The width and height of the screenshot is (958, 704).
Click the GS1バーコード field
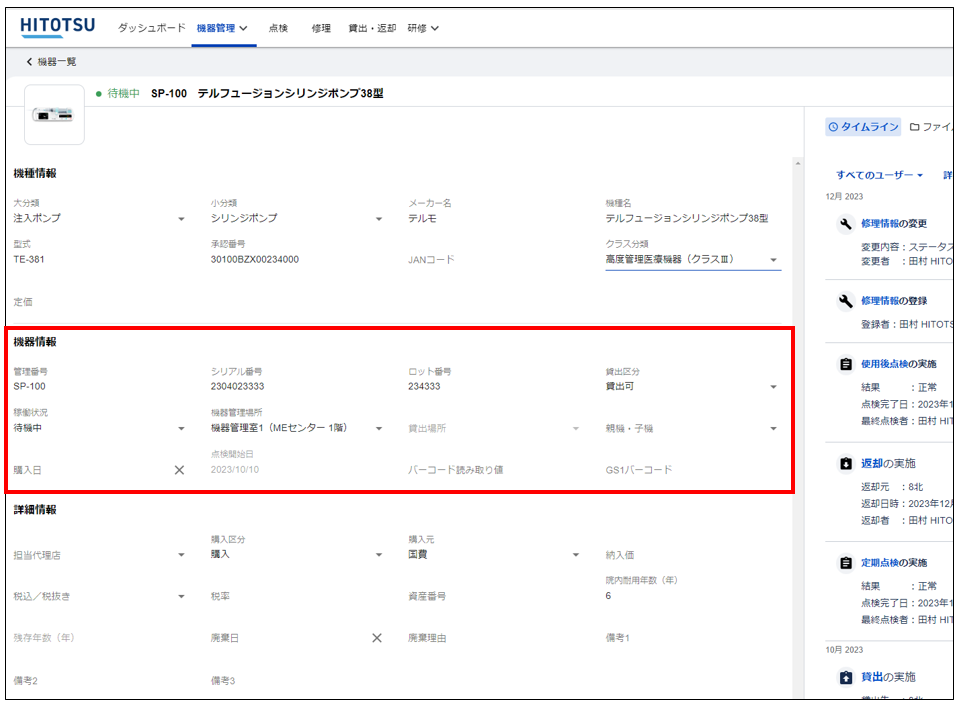click(x=693, y=470)
